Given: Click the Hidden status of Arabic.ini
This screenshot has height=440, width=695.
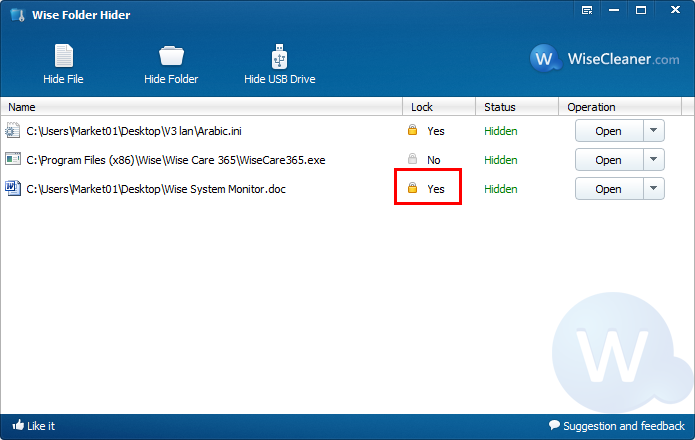Looking at the screenshot, I should click(x=500, y=131).
